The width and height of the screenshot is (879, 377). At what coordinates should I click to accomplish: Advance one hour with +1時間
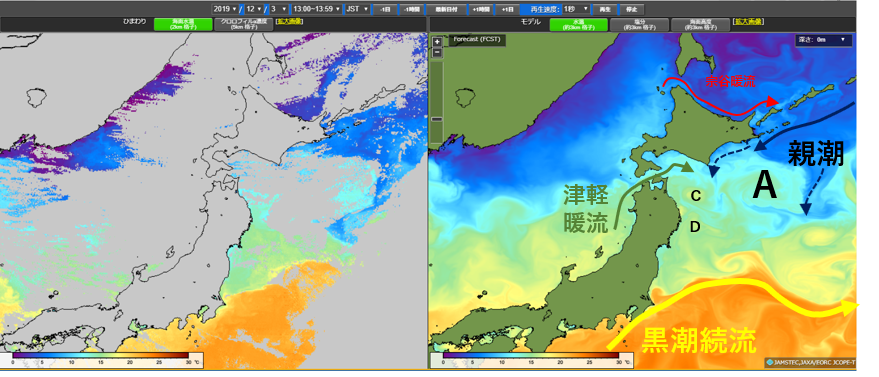[x=480, y=10]
